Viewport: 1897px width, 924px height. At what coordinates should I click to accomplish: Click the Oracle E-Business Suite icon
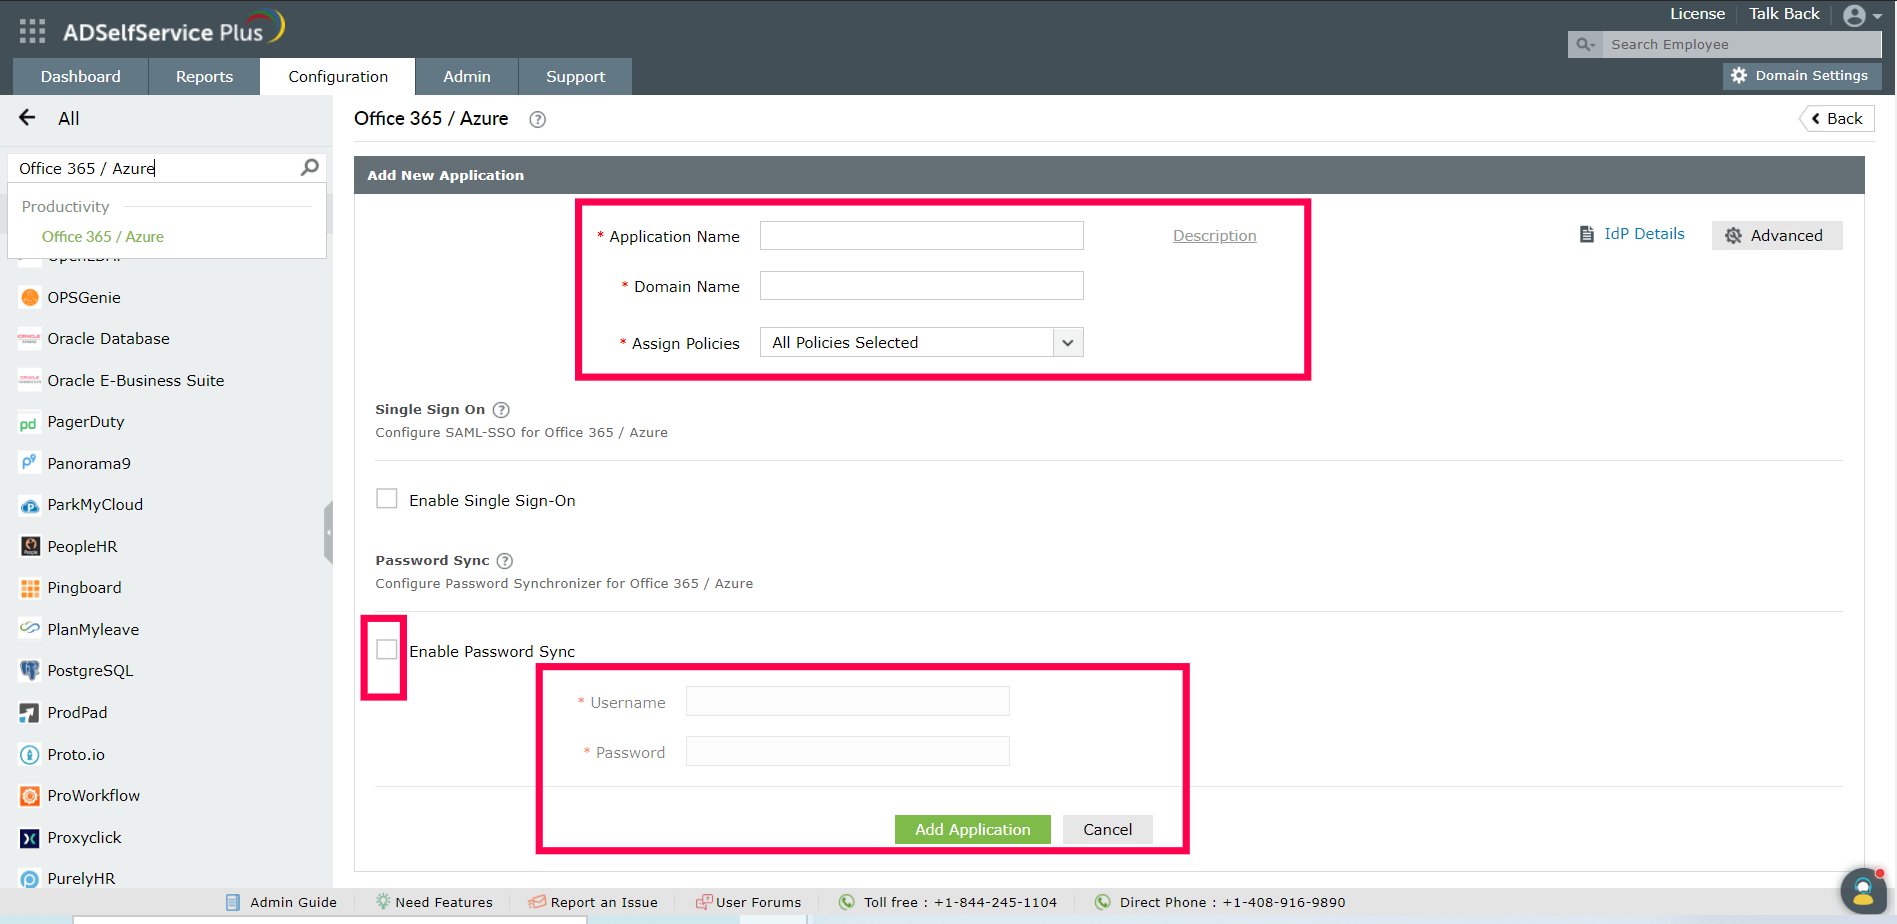(30, 380)
